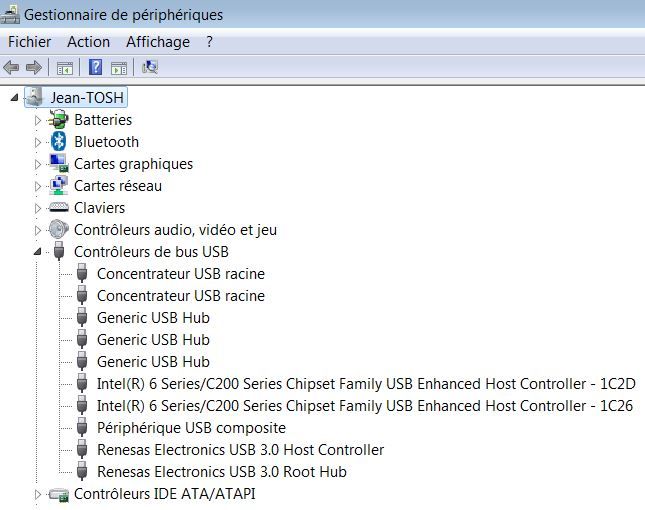Click USB icon beside 1C26 host controller
This screenshot has width=645, height=510.
coord(82,405)
